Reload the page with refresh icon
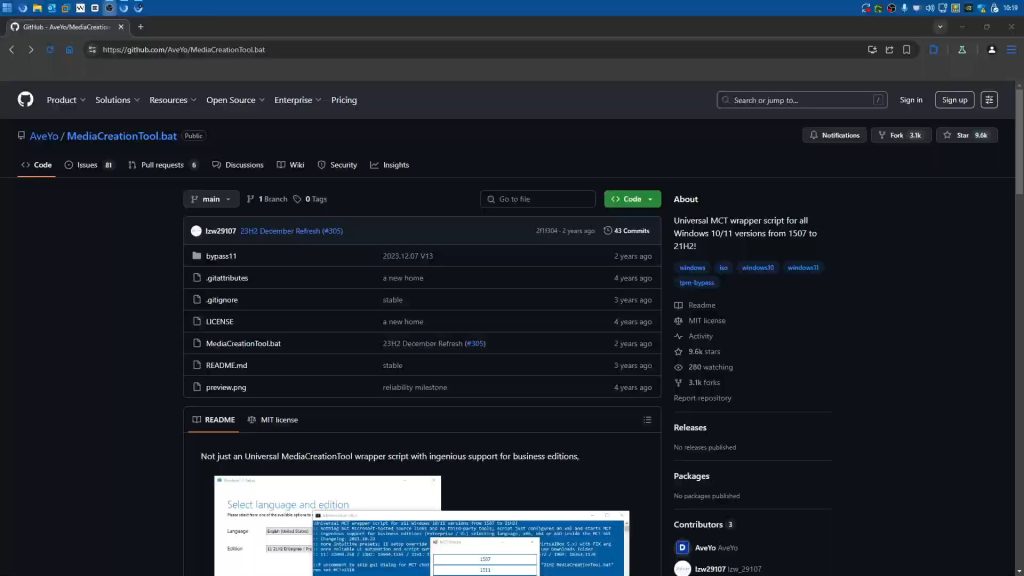This screenshot has height=576, width=1024. point(50,50)
